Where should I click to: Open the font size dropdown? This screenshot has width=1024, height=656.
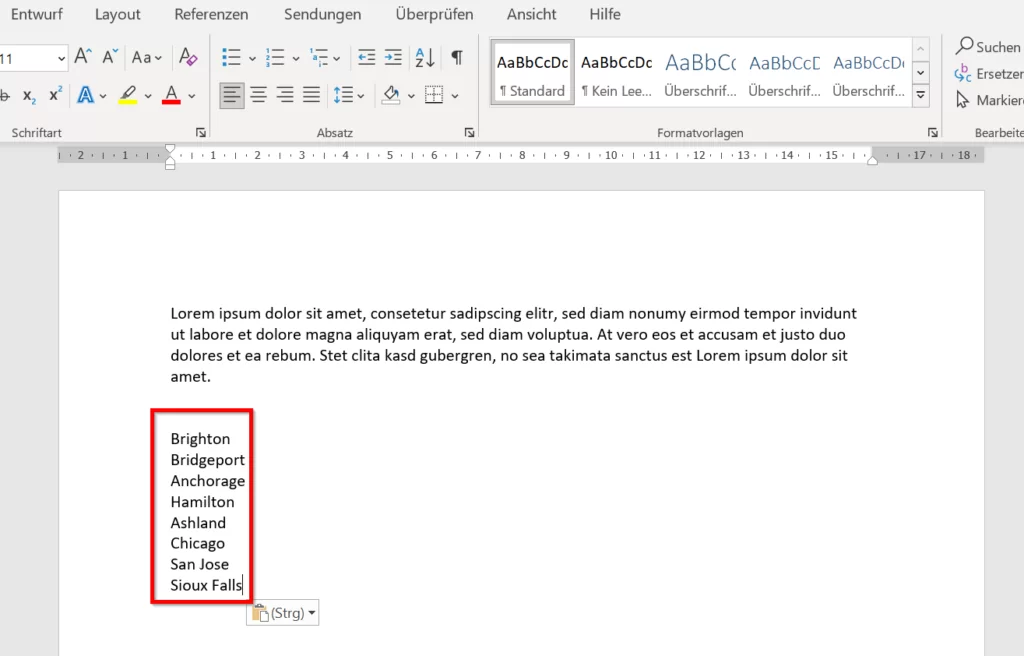point(61,59)
